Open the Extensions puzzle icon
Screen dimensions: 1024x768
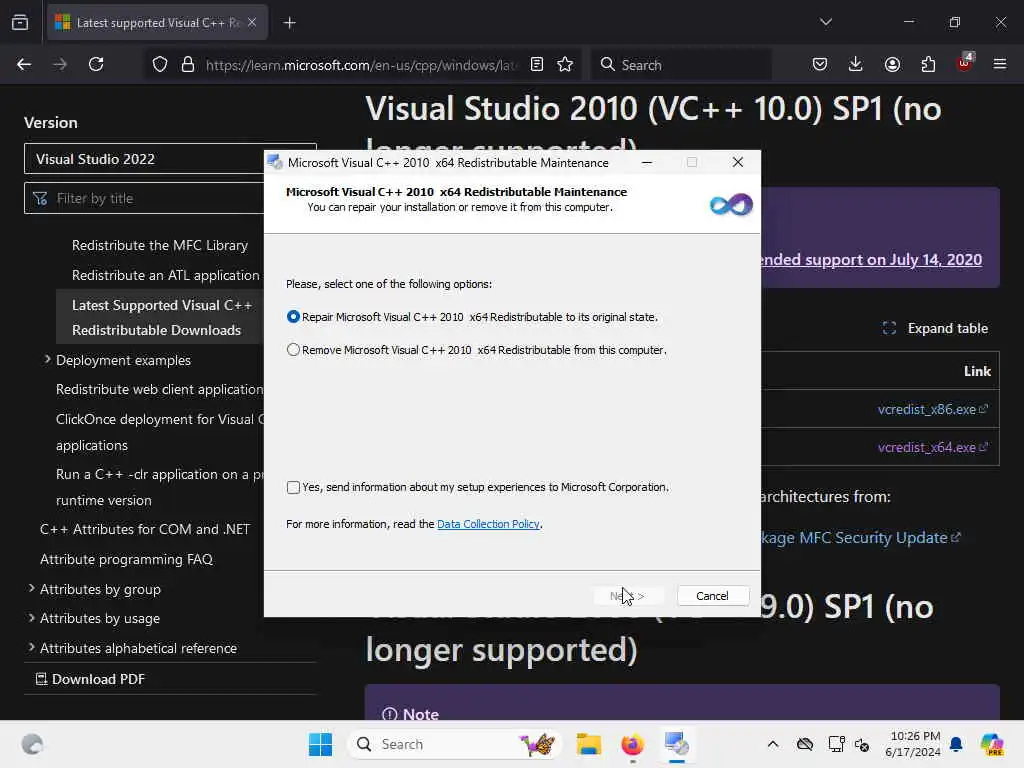[x=928, y=64]
